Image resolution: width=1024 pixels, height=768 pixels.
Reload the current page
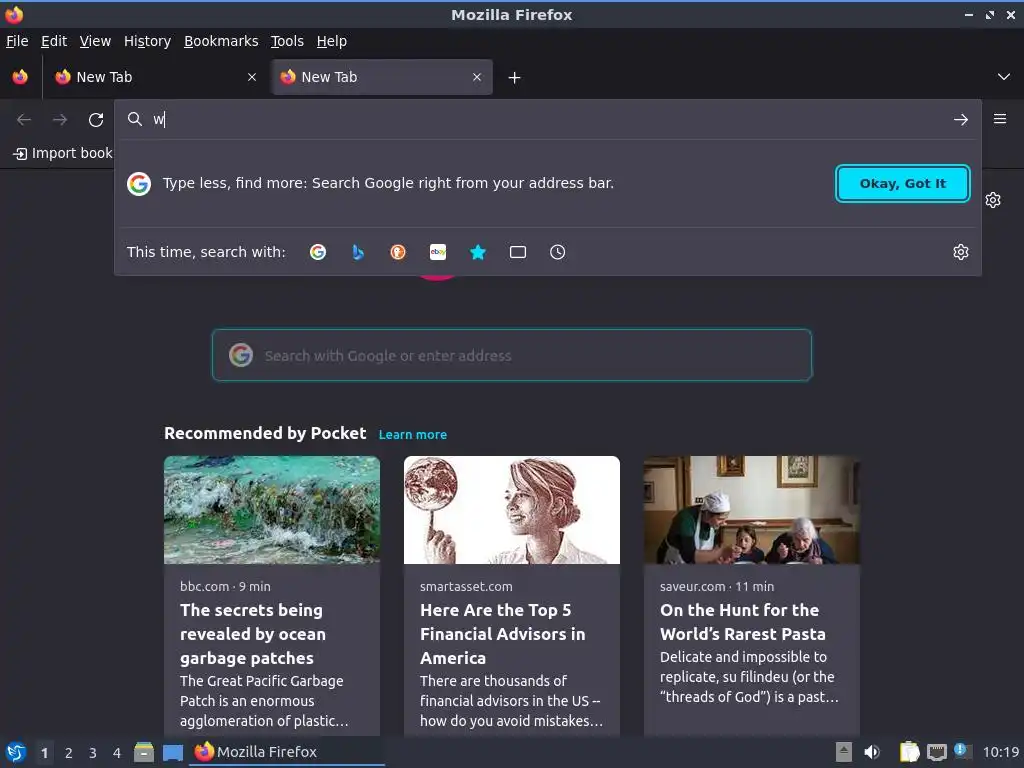tap(96, 120)
